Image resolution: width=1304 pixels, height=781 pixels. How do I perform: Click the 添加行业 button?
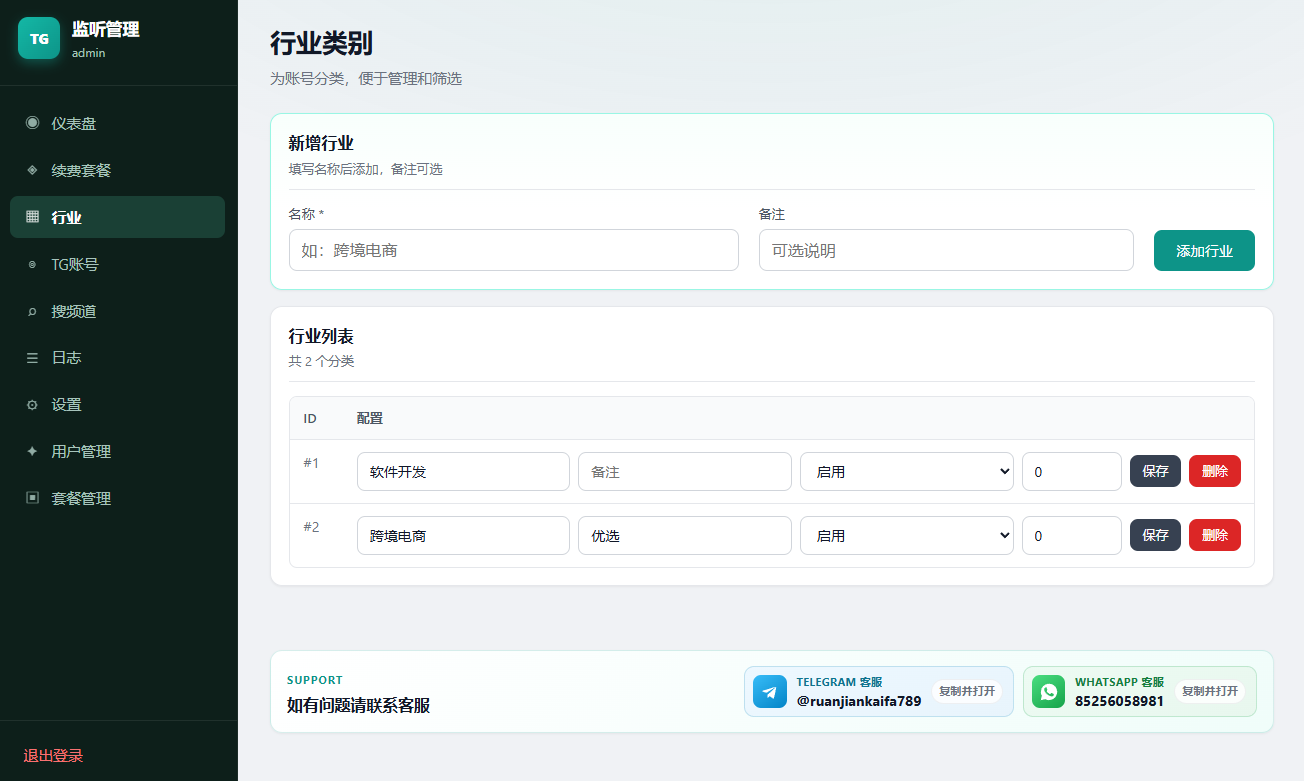1204,251
